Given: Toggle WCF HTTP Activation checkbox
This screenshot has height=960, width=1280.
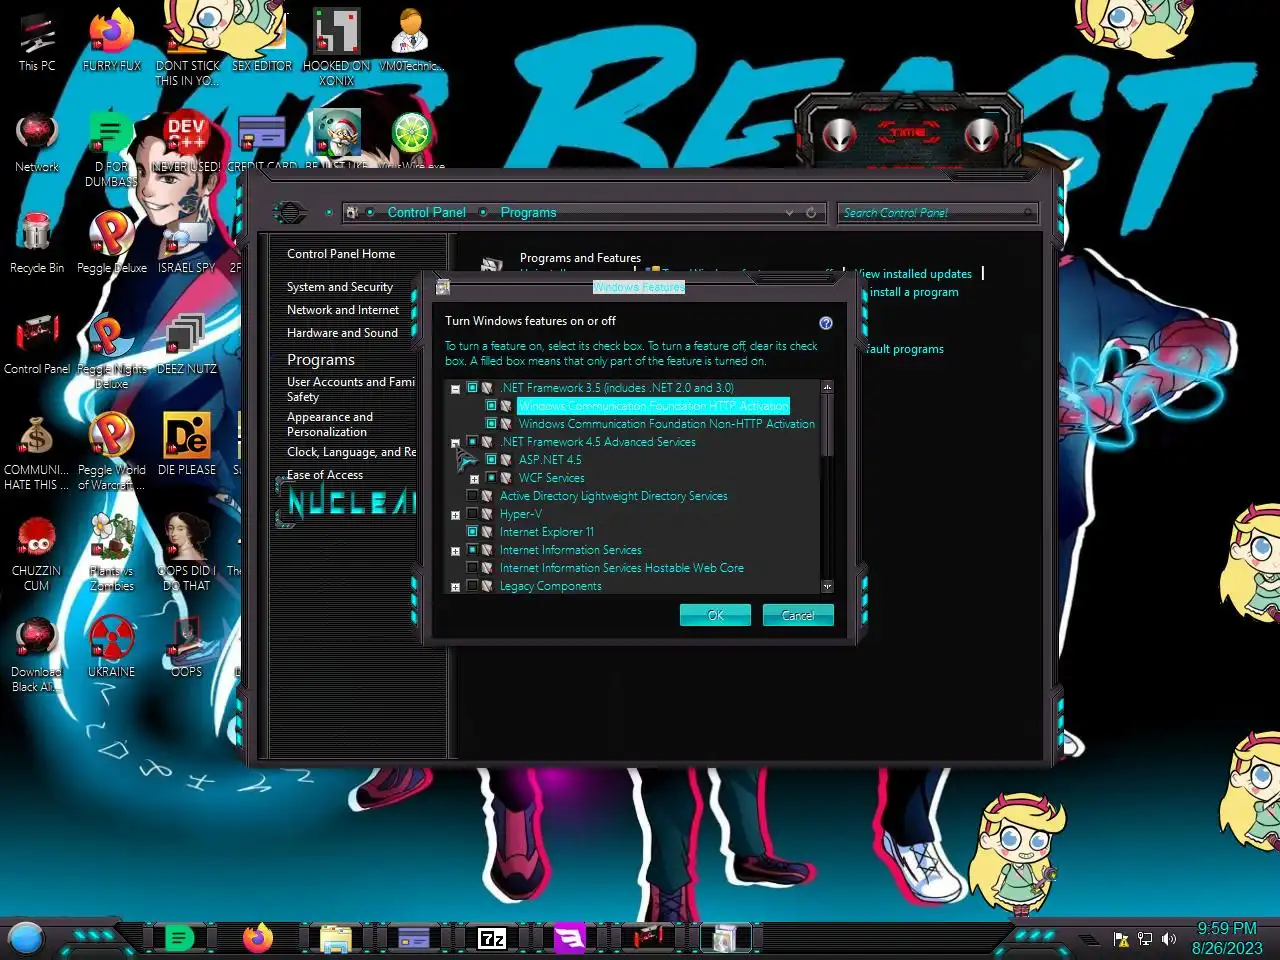Looking at the screenshot, I should [491, 406].
